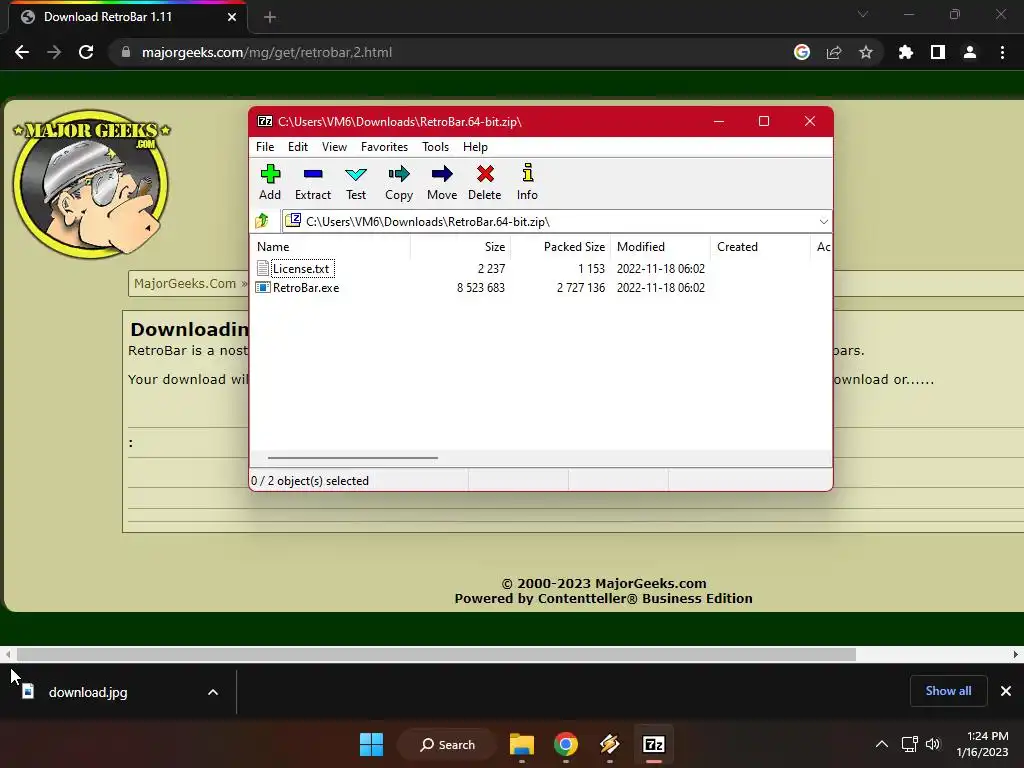Select License.txt in the archive list
Viewport: 1024px width, 768px height.
click(x=300, y=268)
